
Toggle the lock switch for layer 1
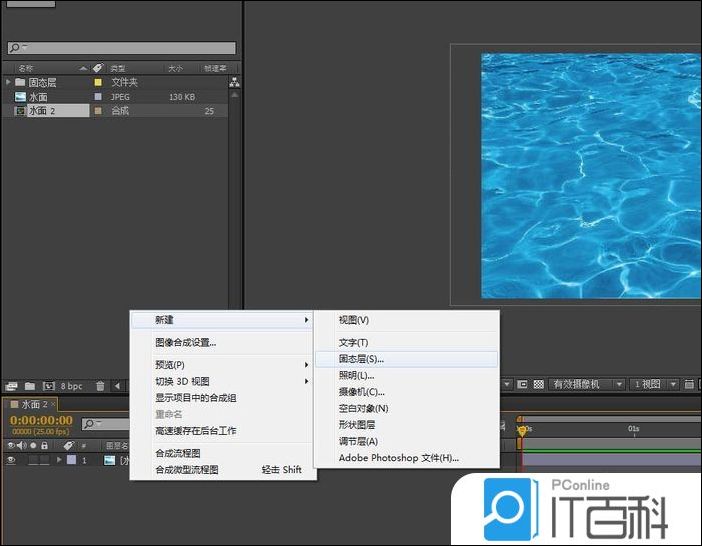tap(45, 460)
